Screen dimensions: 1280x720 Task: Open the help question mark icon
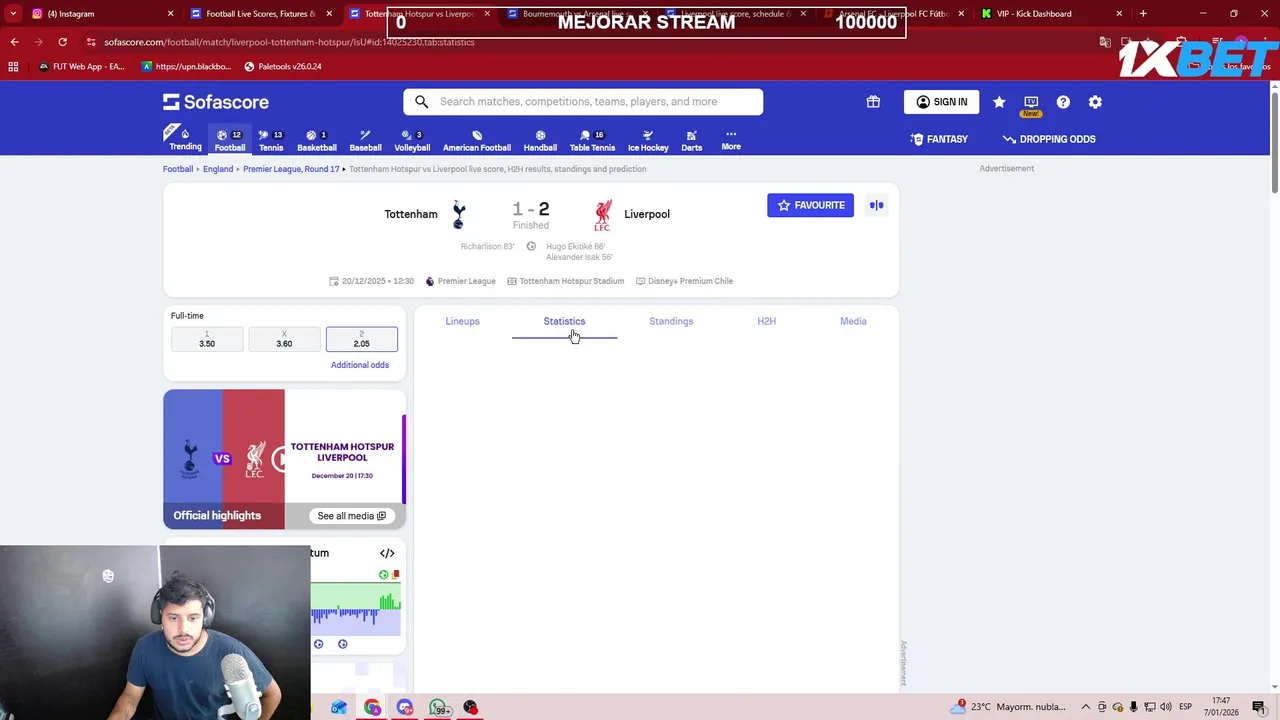pos(1063,102)
